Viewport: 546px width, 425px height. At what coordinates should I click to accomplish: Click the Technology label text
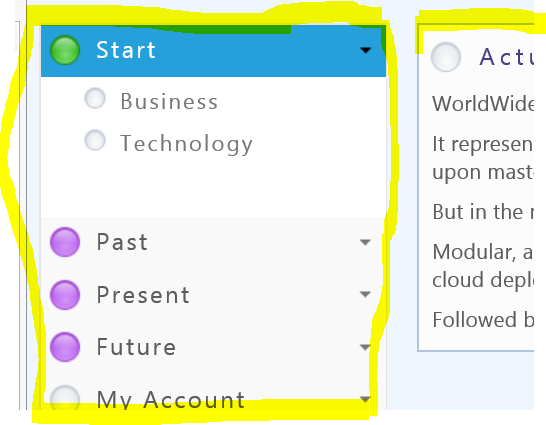(186, 144)
